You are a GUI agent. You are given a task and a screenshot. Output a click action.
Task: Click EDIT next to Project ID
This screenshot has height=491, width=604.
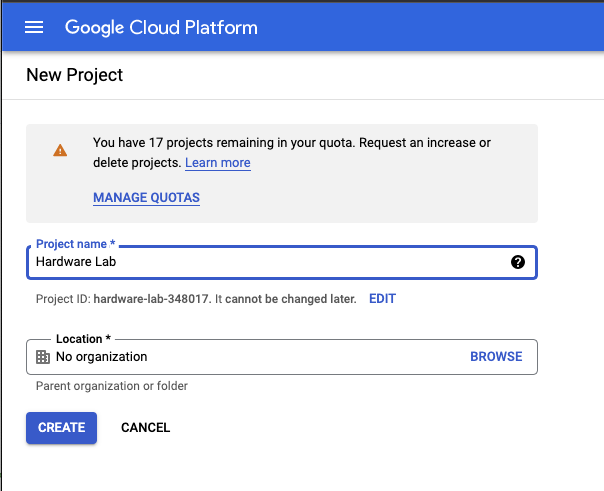coord(382,299)
